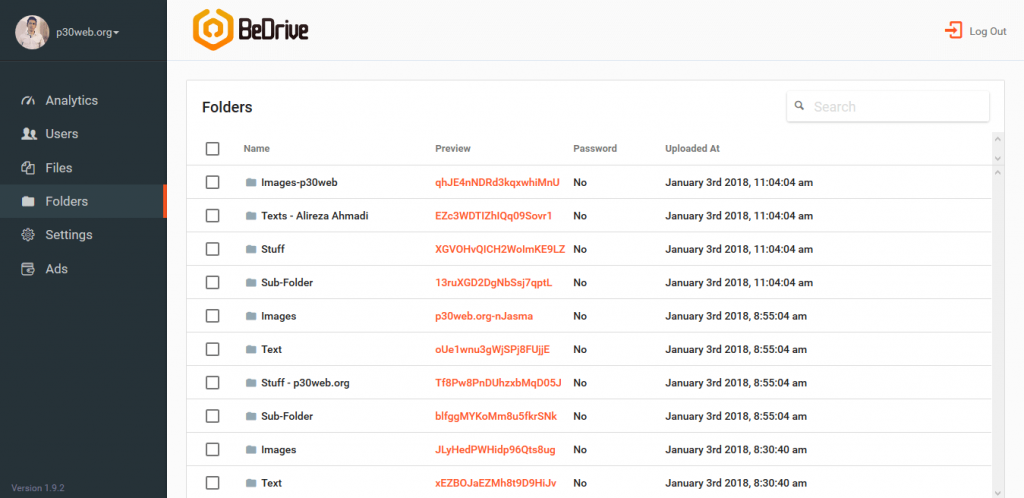Click folder icon of Stuff - p30web.org row
Image resolution: width=1024 pixels, height=498 pixels.
pos(251,382)
